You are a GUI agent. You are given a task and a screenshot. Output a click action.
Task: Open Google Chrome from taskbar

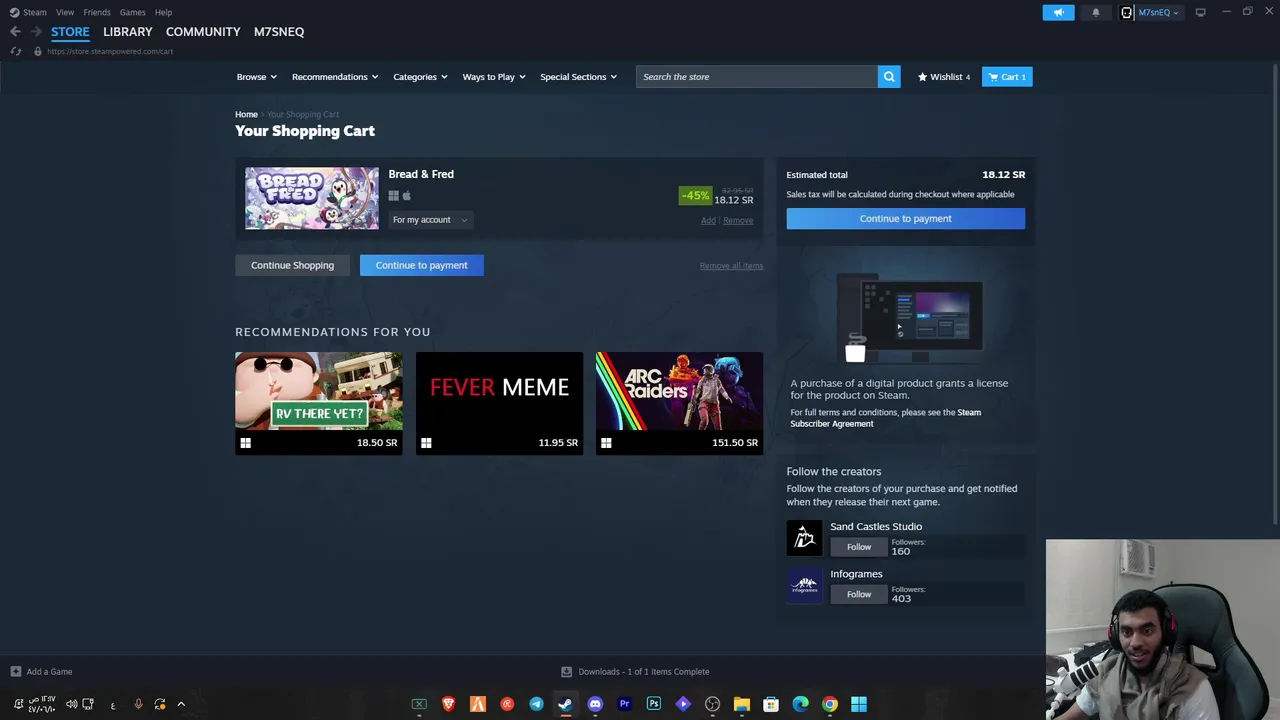pyautogui.click(x=830, y=704)
